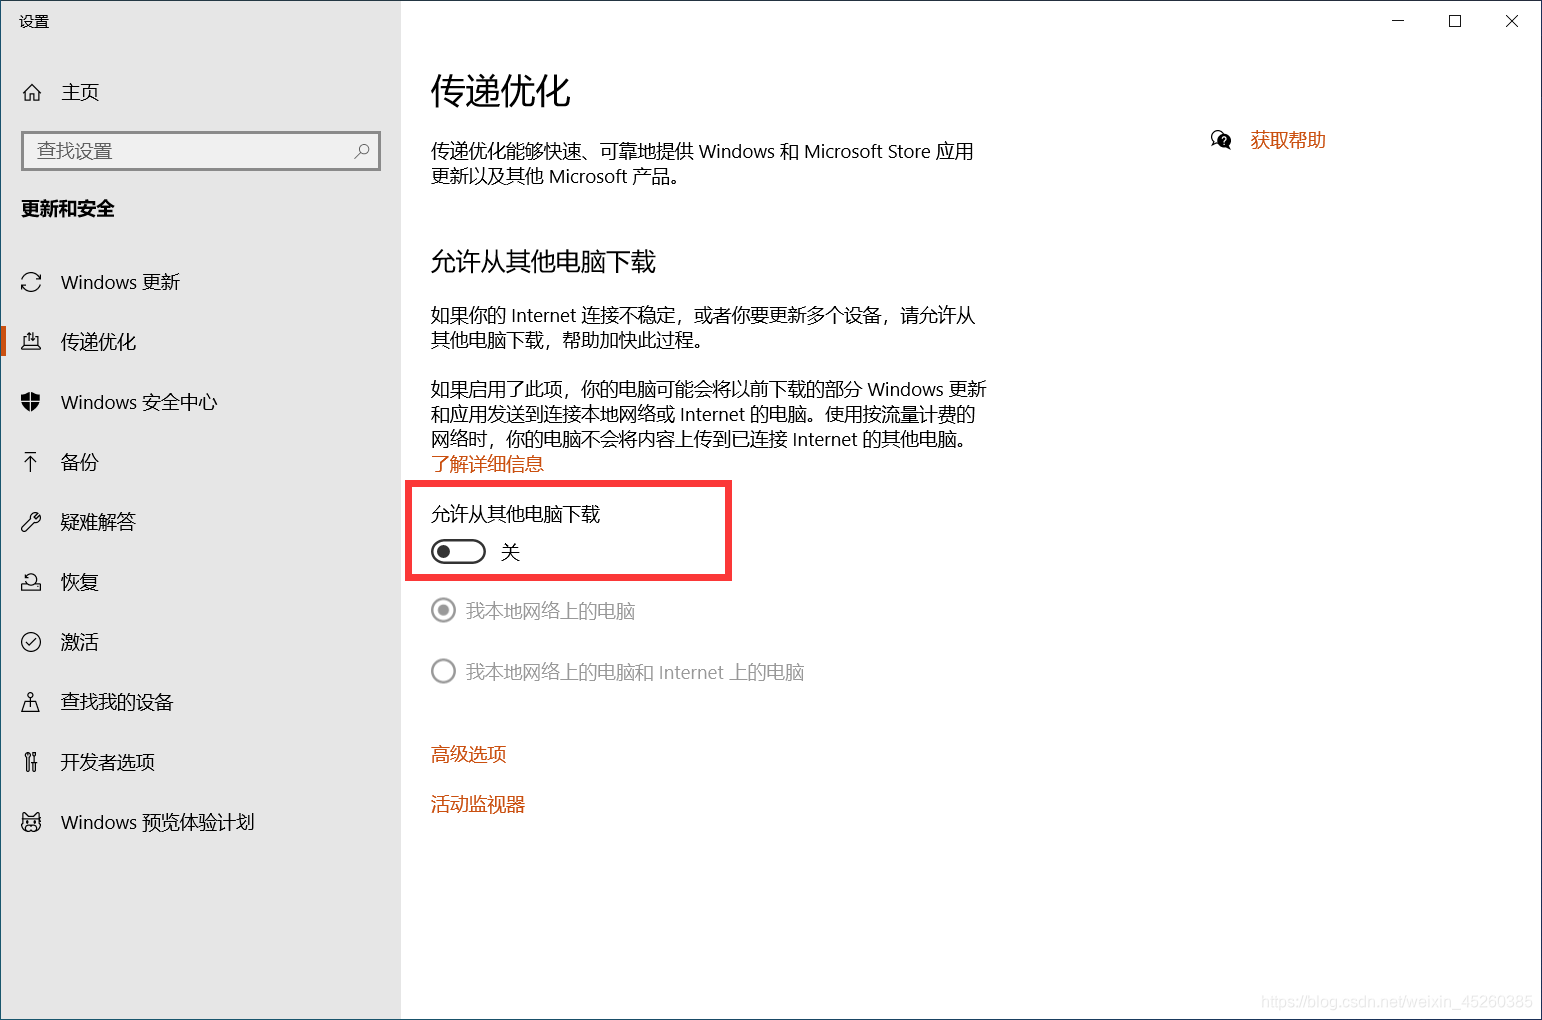
Task: Close the 设置 window
Action: coord(1512,21)
